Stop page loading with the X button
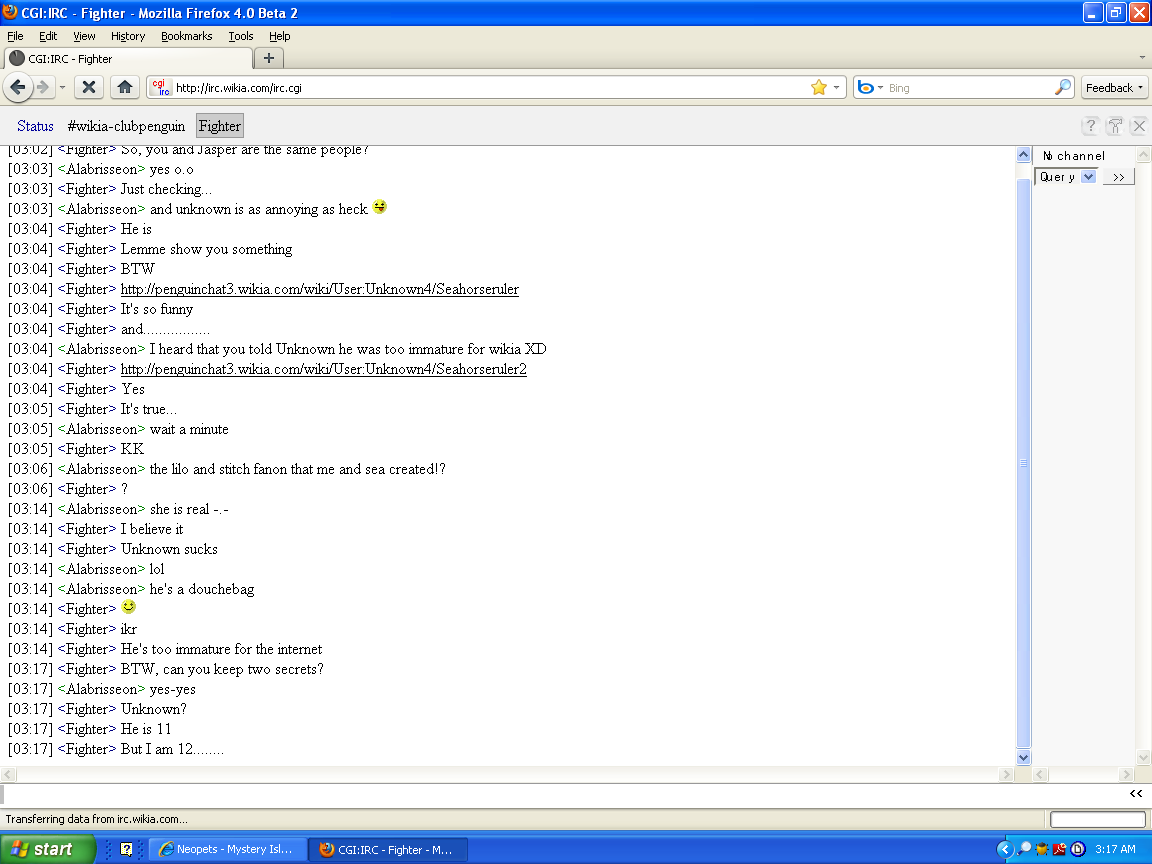Viewport: 1152px width, 864px height. point(89,87)
